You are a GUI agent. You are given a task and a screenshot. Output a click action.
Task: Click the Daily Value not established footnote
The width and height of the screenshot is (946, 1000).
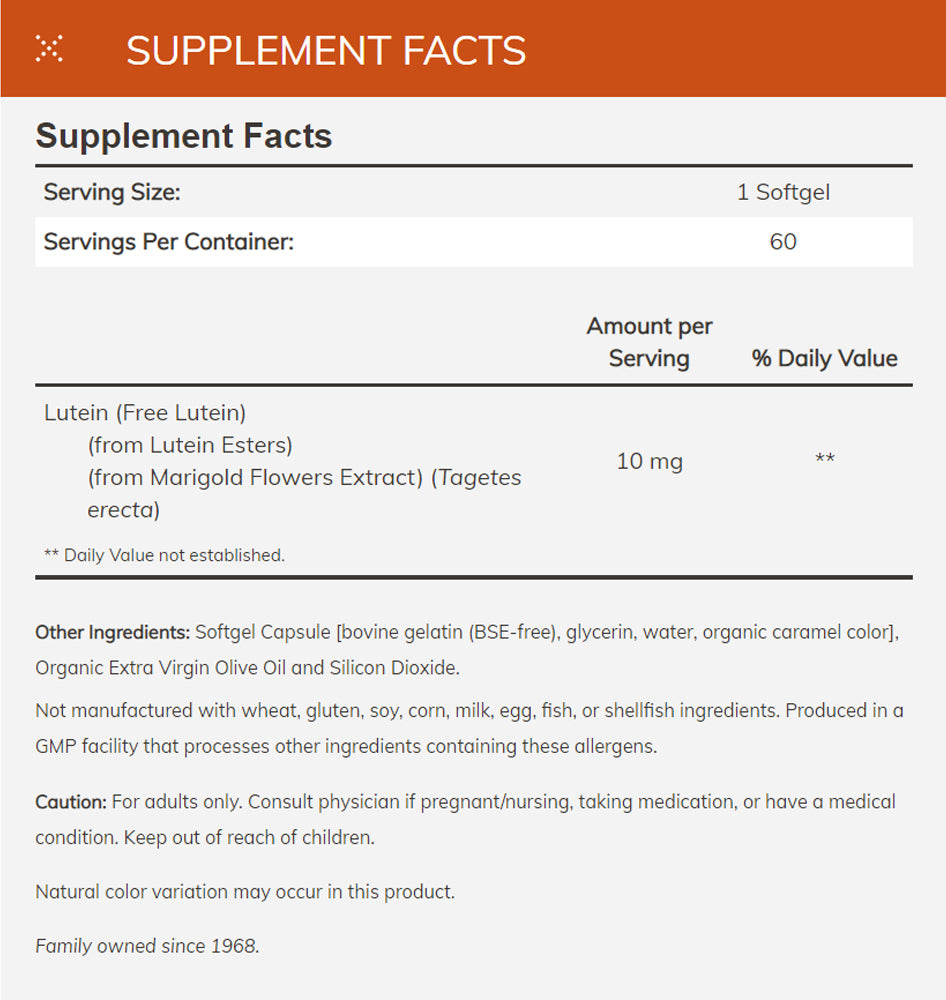click(165, 555)
